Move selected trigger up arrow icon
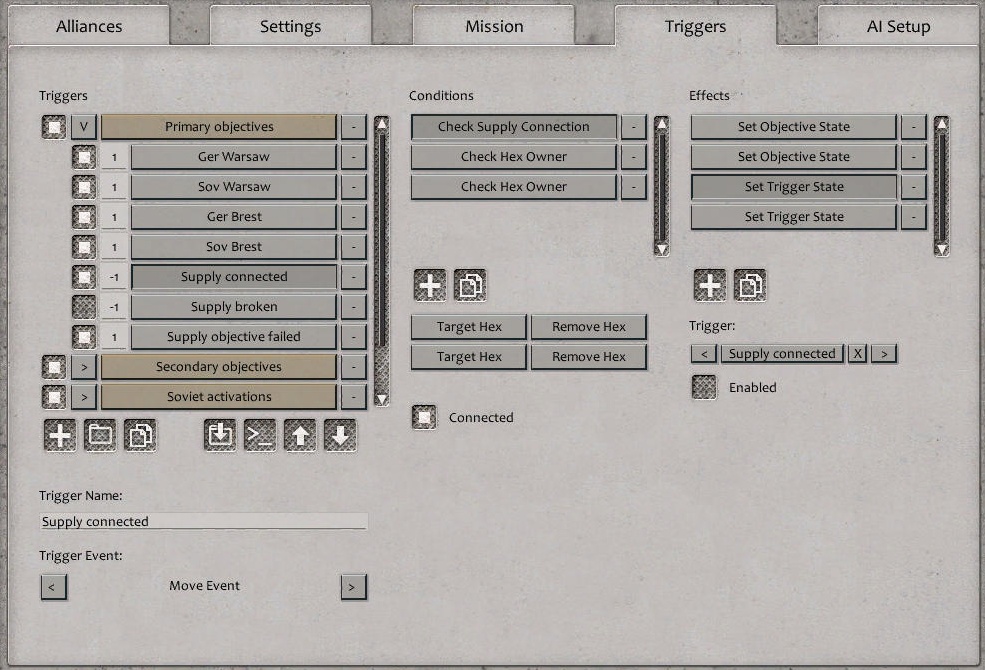 coord(300,435)
